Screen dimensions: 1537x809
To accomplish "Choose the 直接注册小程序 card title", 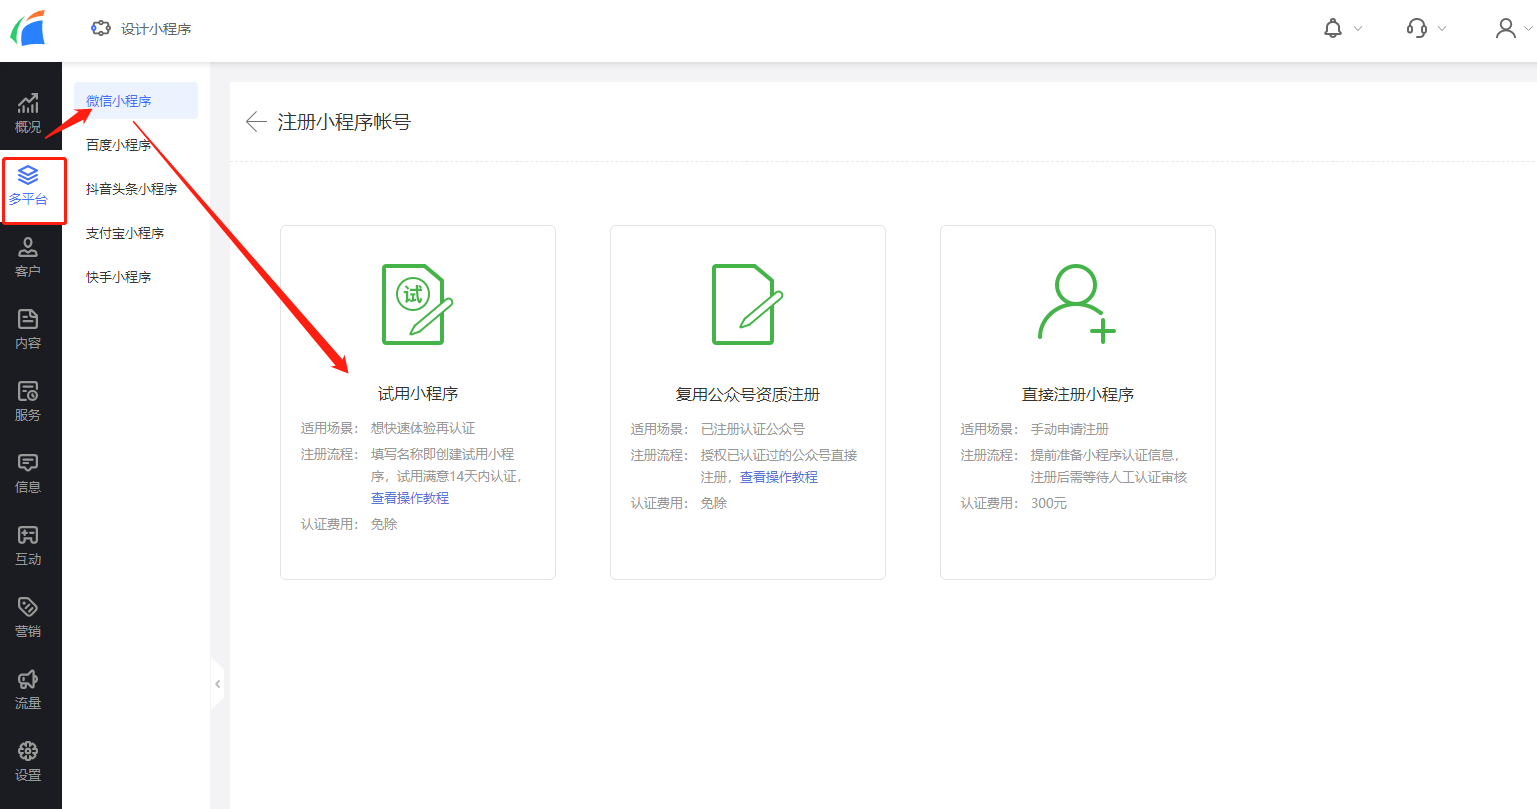I will click(x=1078, y=394).
